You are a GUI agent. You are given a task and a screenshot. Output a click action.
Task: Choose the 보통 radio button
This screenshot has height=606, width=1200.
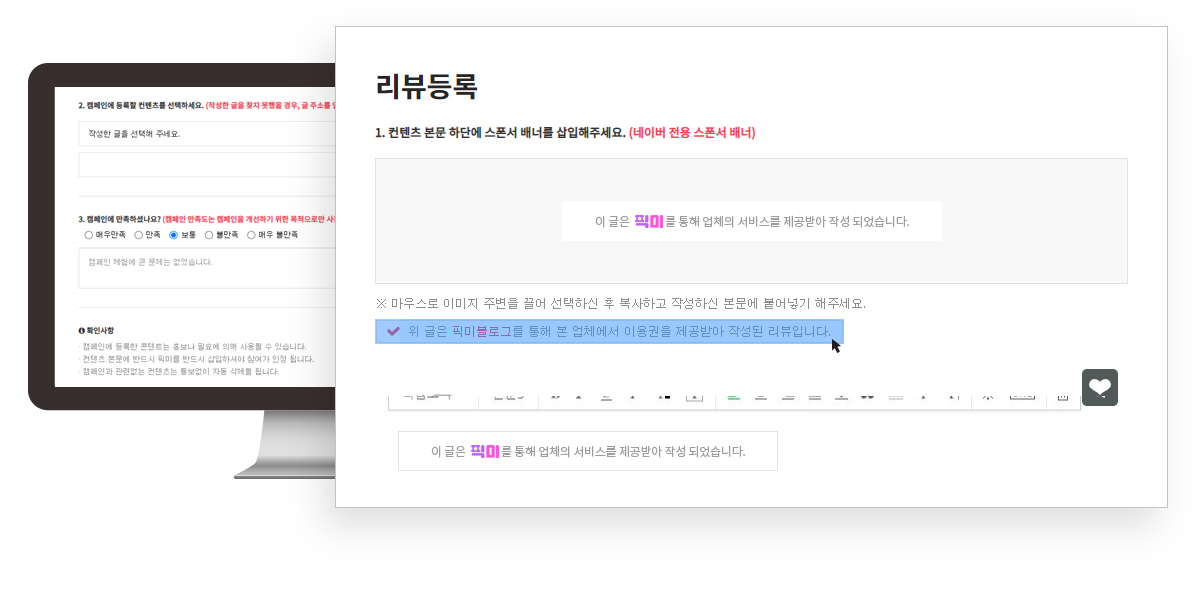tap(173, 235)
